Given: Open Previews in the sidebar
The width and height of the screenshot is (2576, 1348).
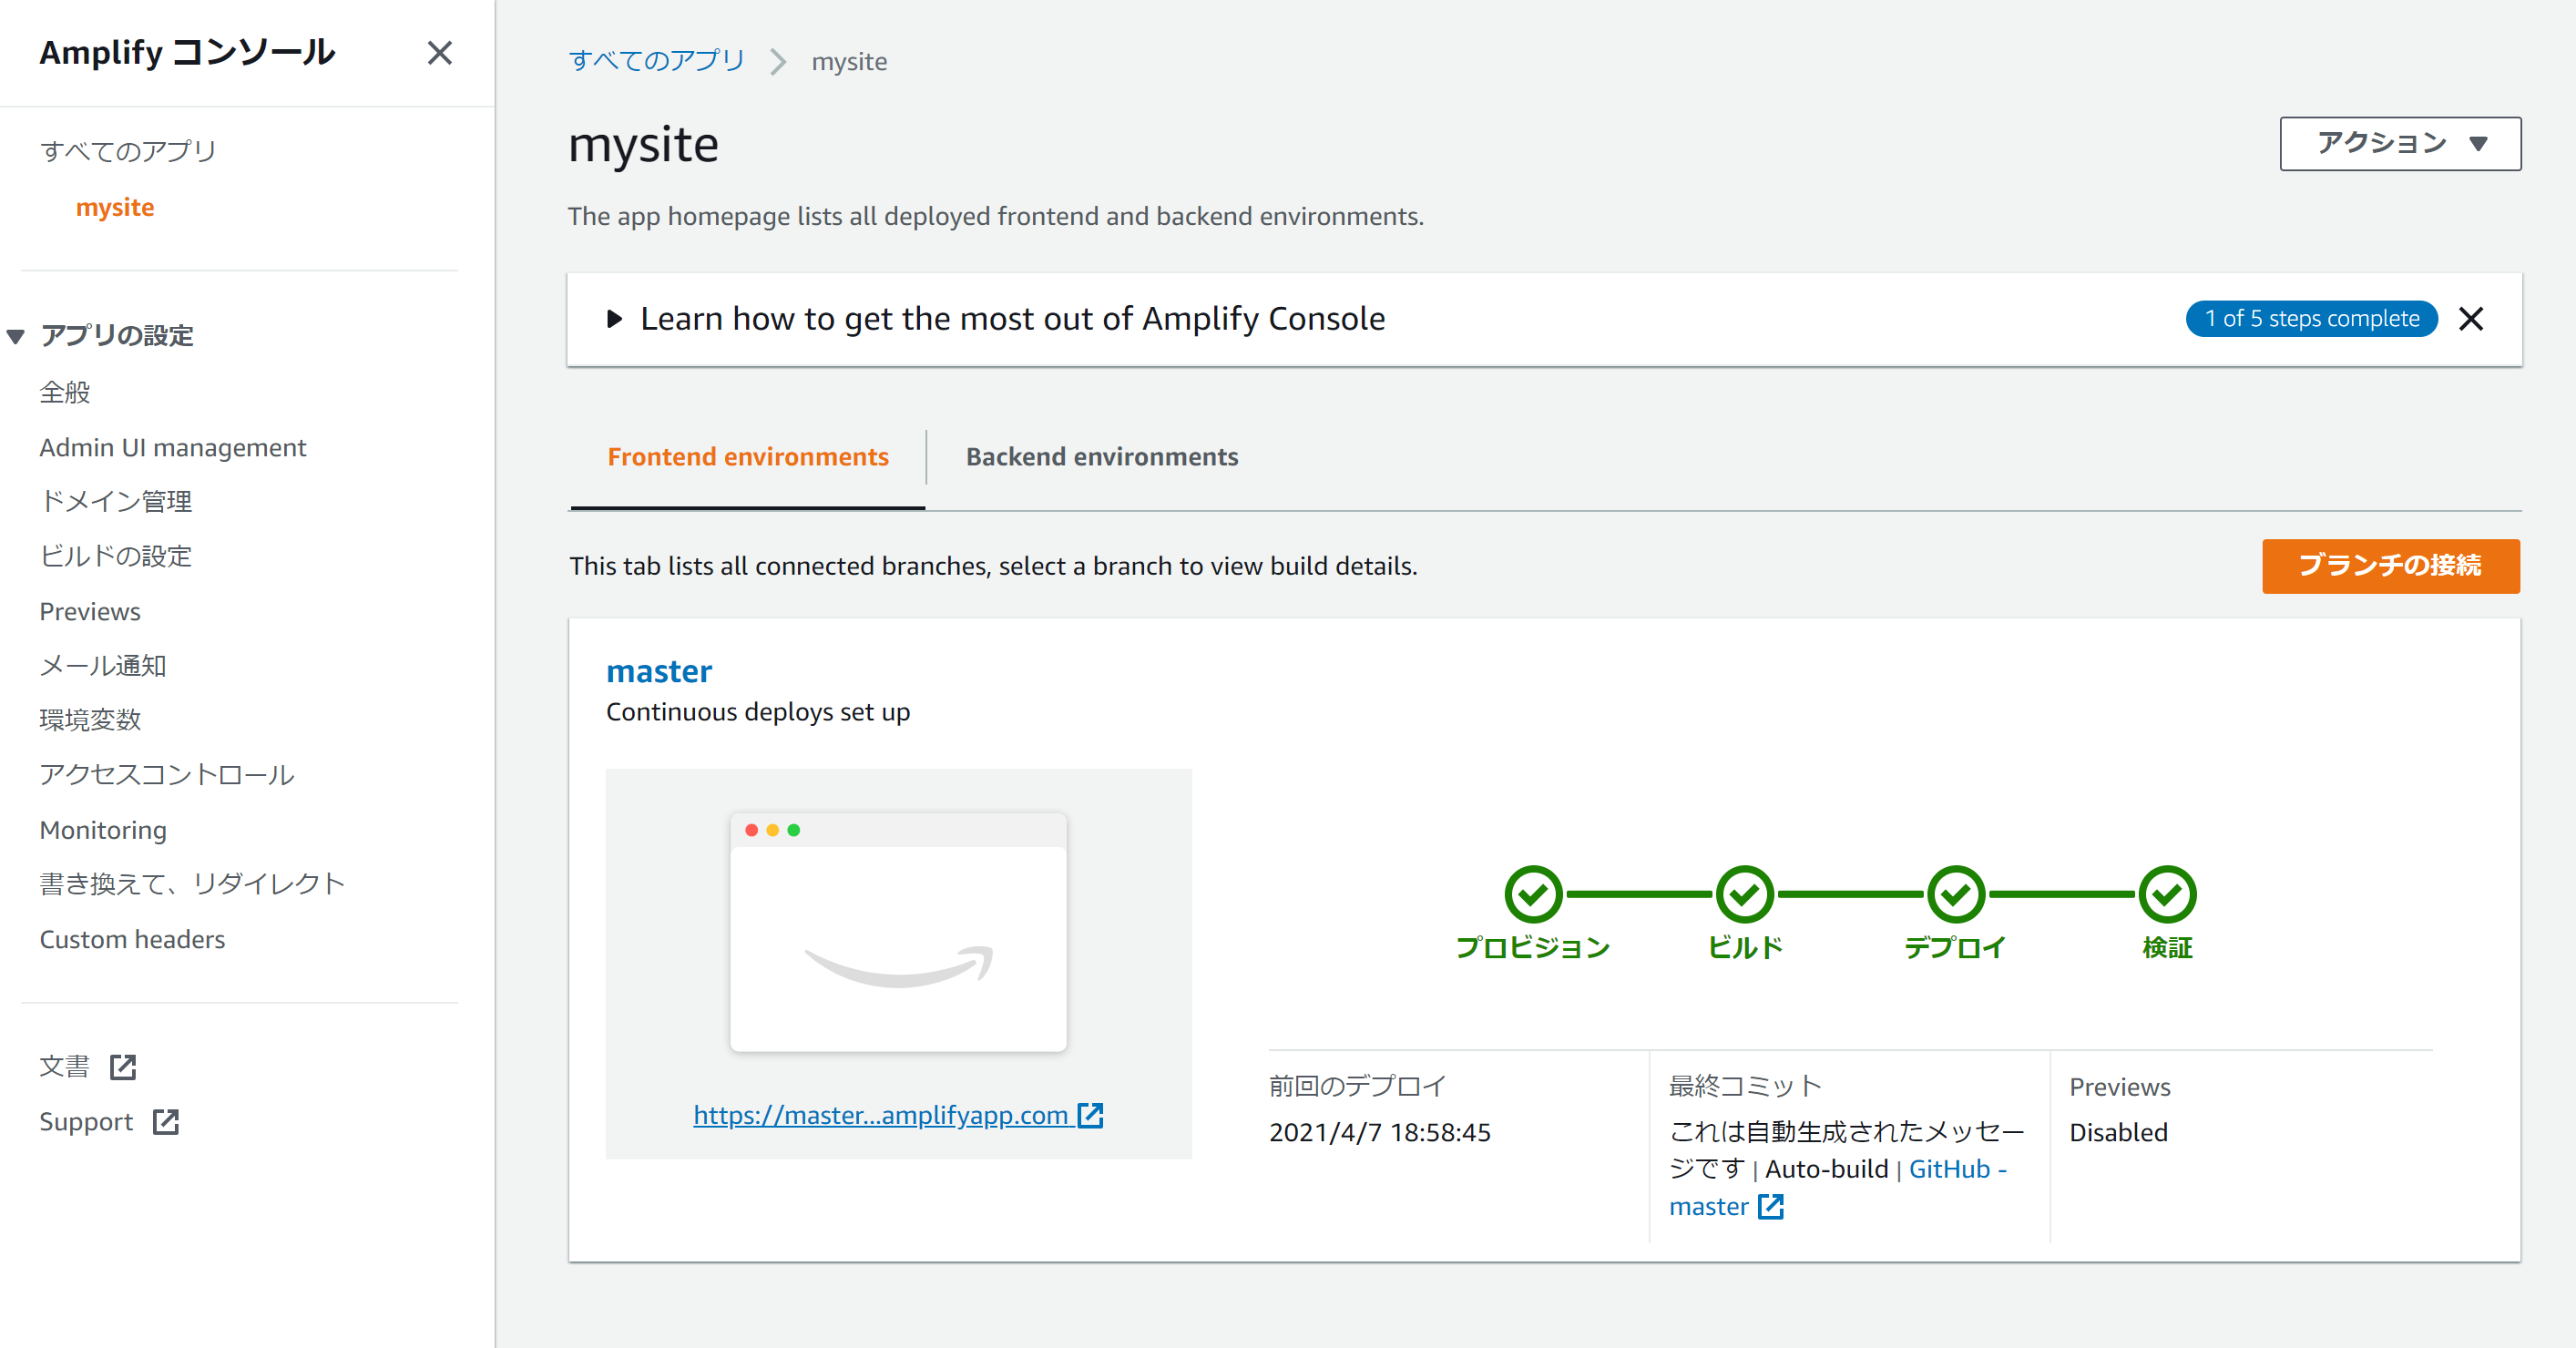Looking at the screenshot, I should click(90, 611).
